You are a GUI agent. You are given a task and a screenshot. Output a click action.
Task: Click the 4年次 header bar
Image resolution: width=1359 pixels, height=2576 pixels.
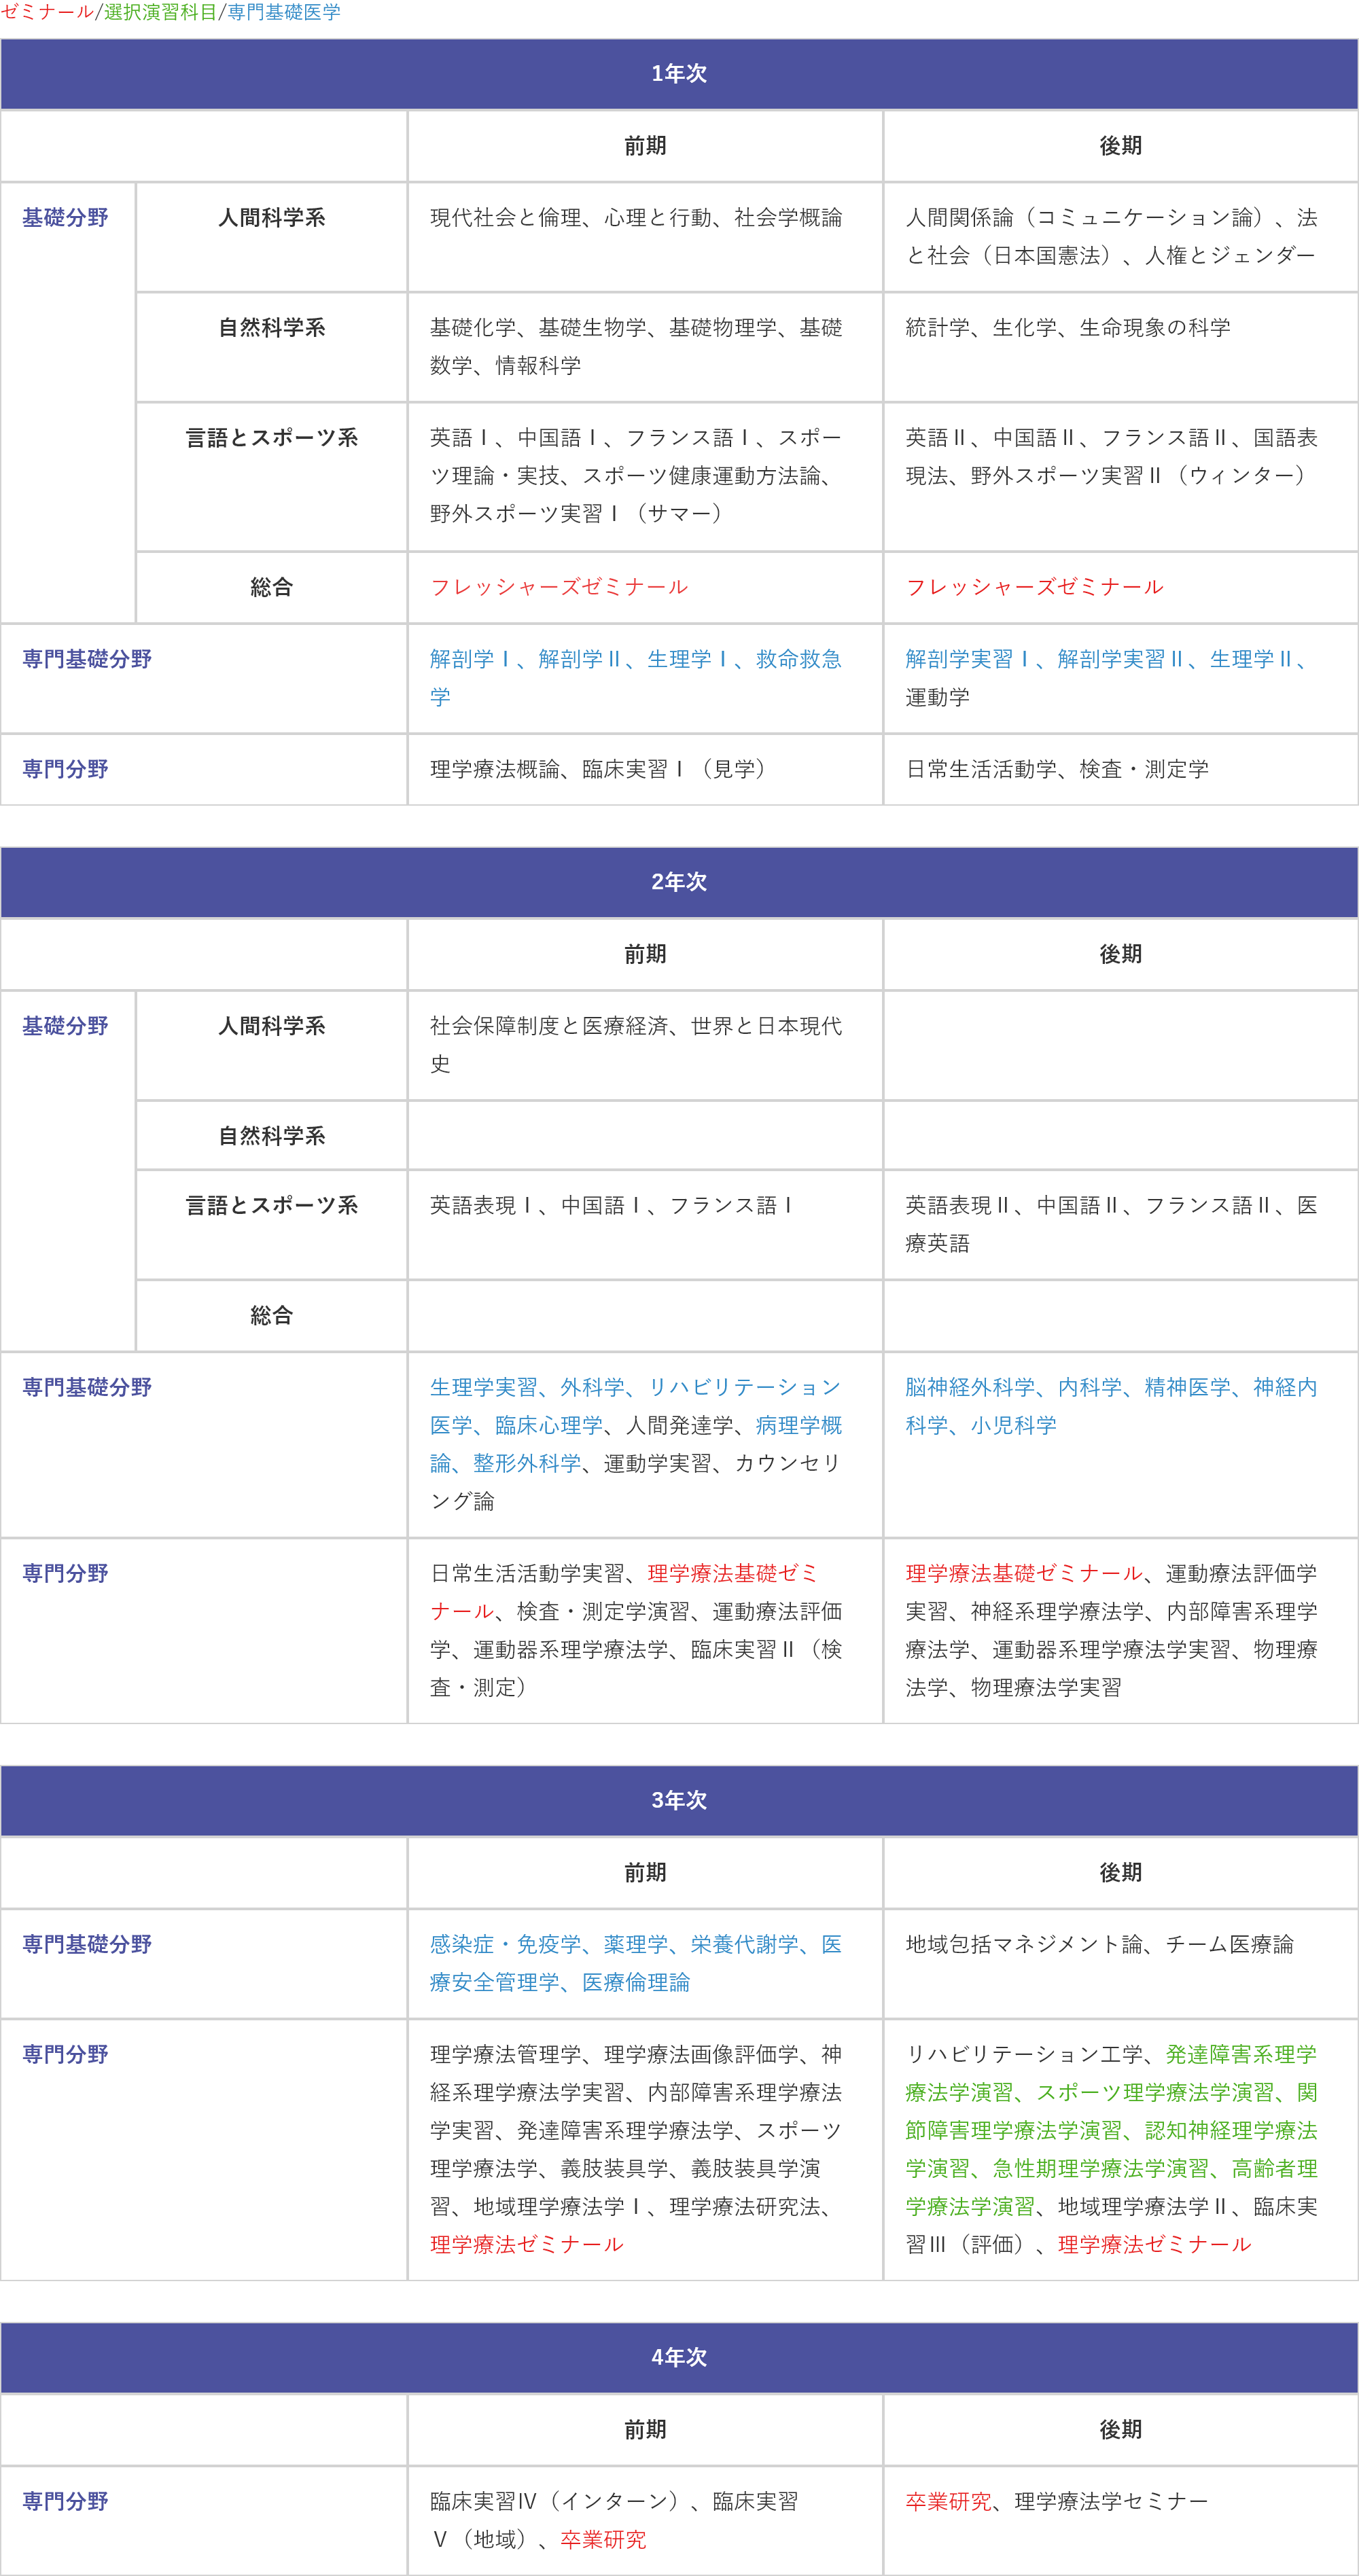click(679, 2357)
